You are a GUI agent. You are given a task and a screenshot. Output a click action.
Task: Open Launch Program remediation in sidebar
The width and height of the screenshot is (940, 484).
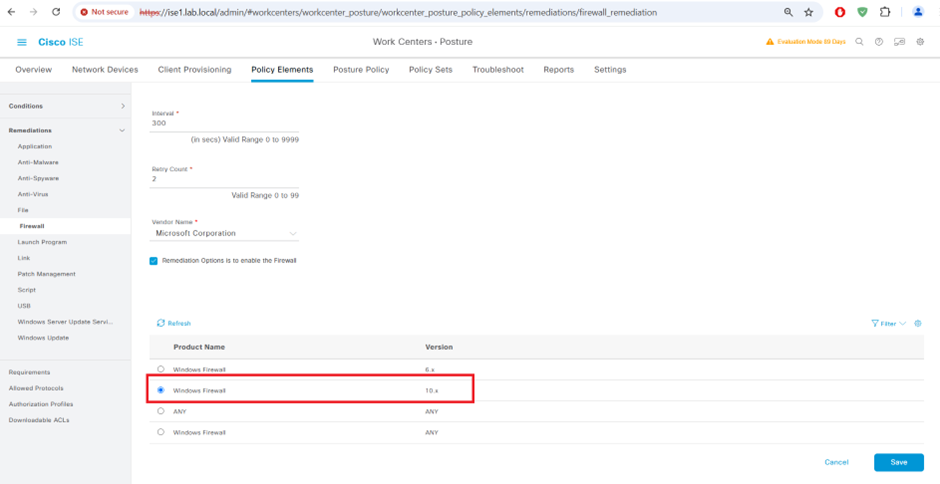42,242
